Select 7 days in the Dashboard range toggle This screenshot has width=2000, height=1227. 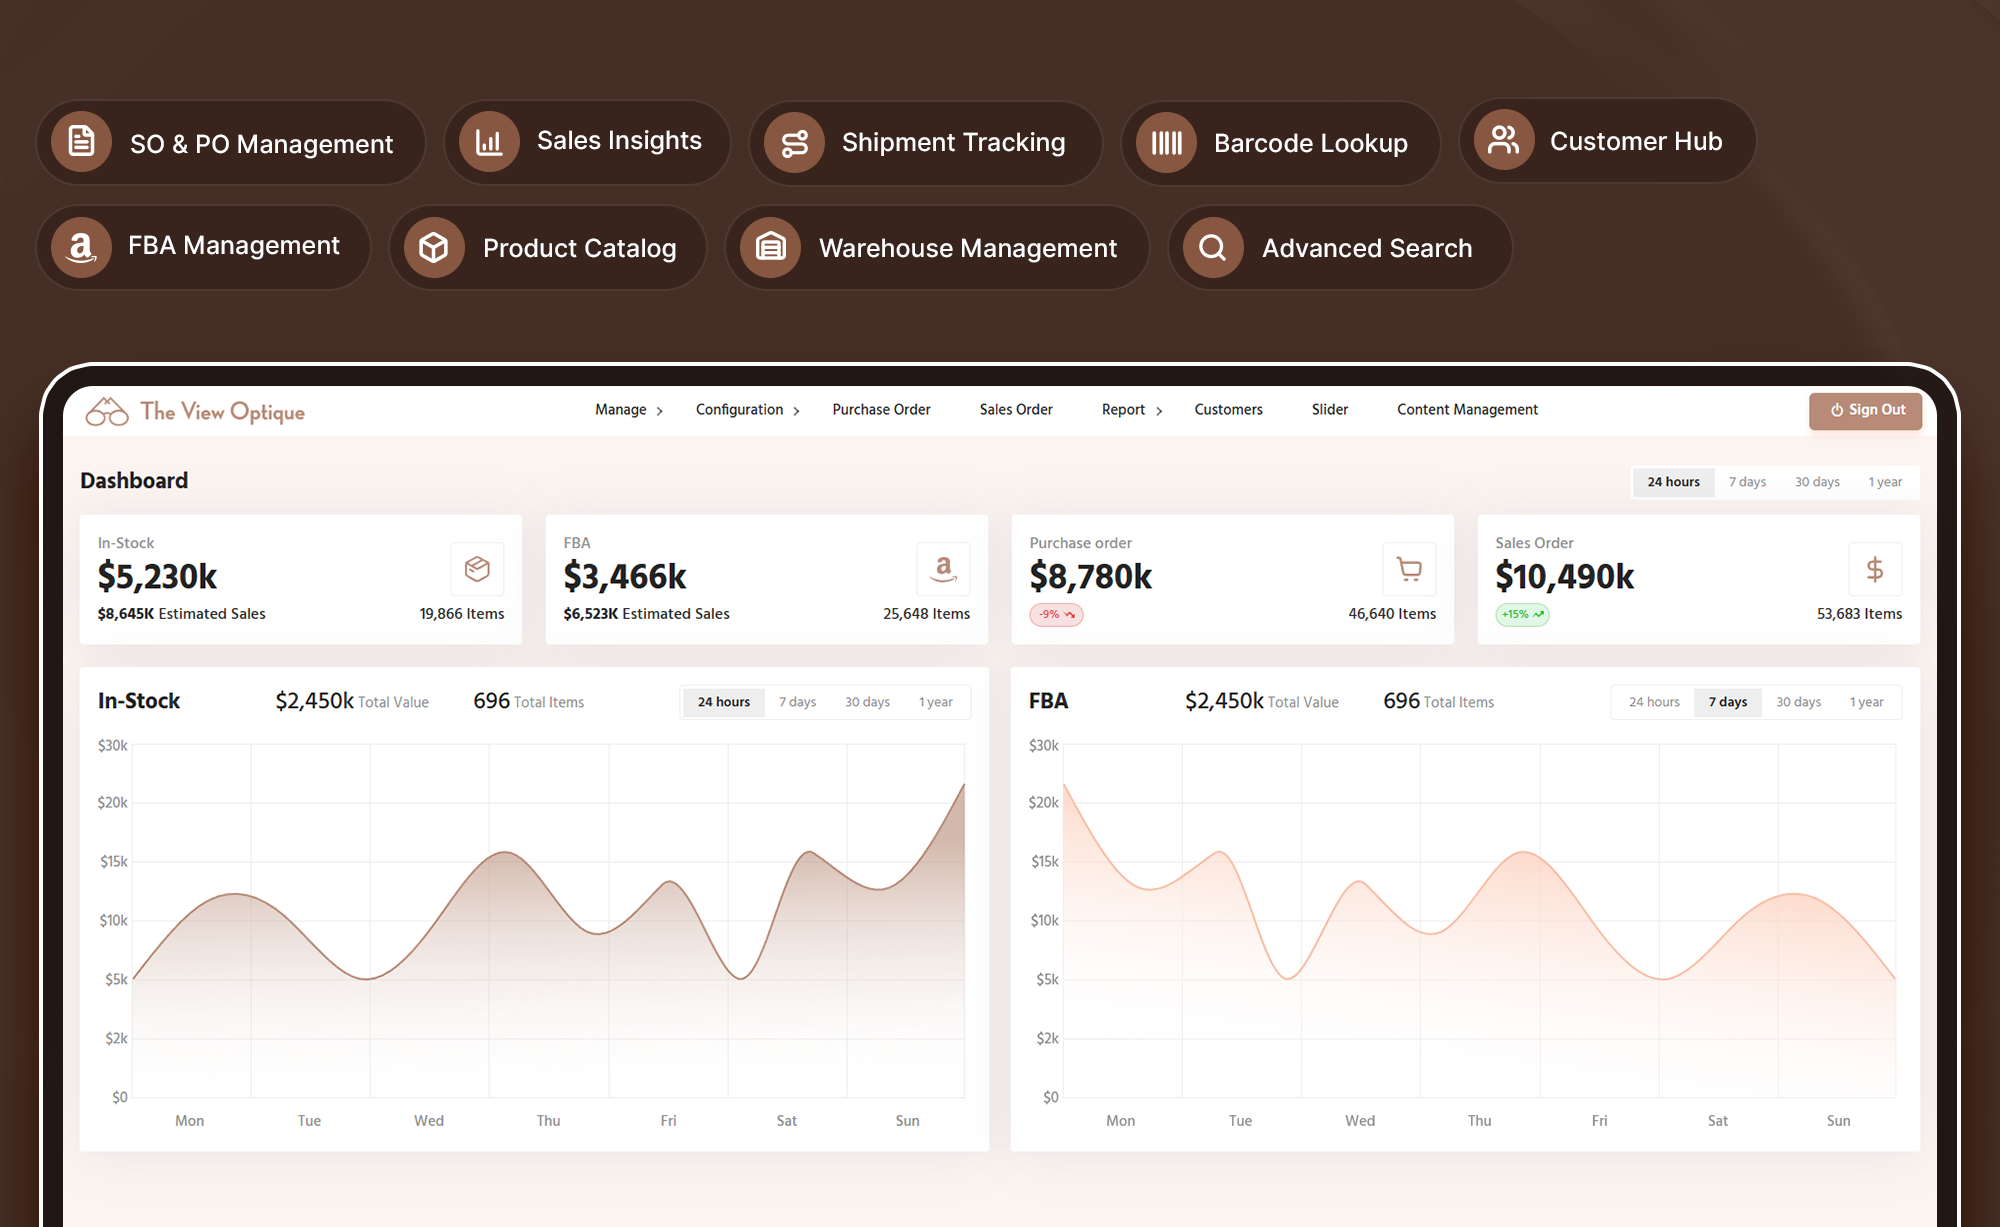coord(1747,482)
